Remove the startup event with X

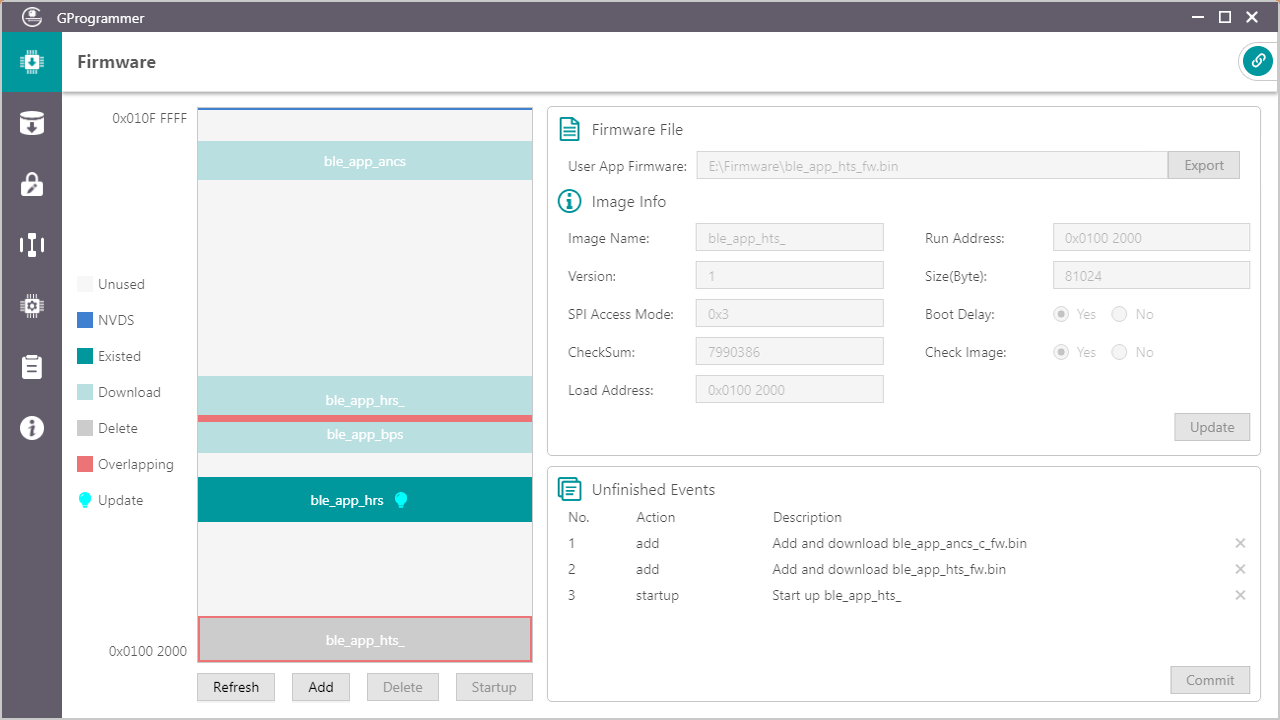[1240, 595]
